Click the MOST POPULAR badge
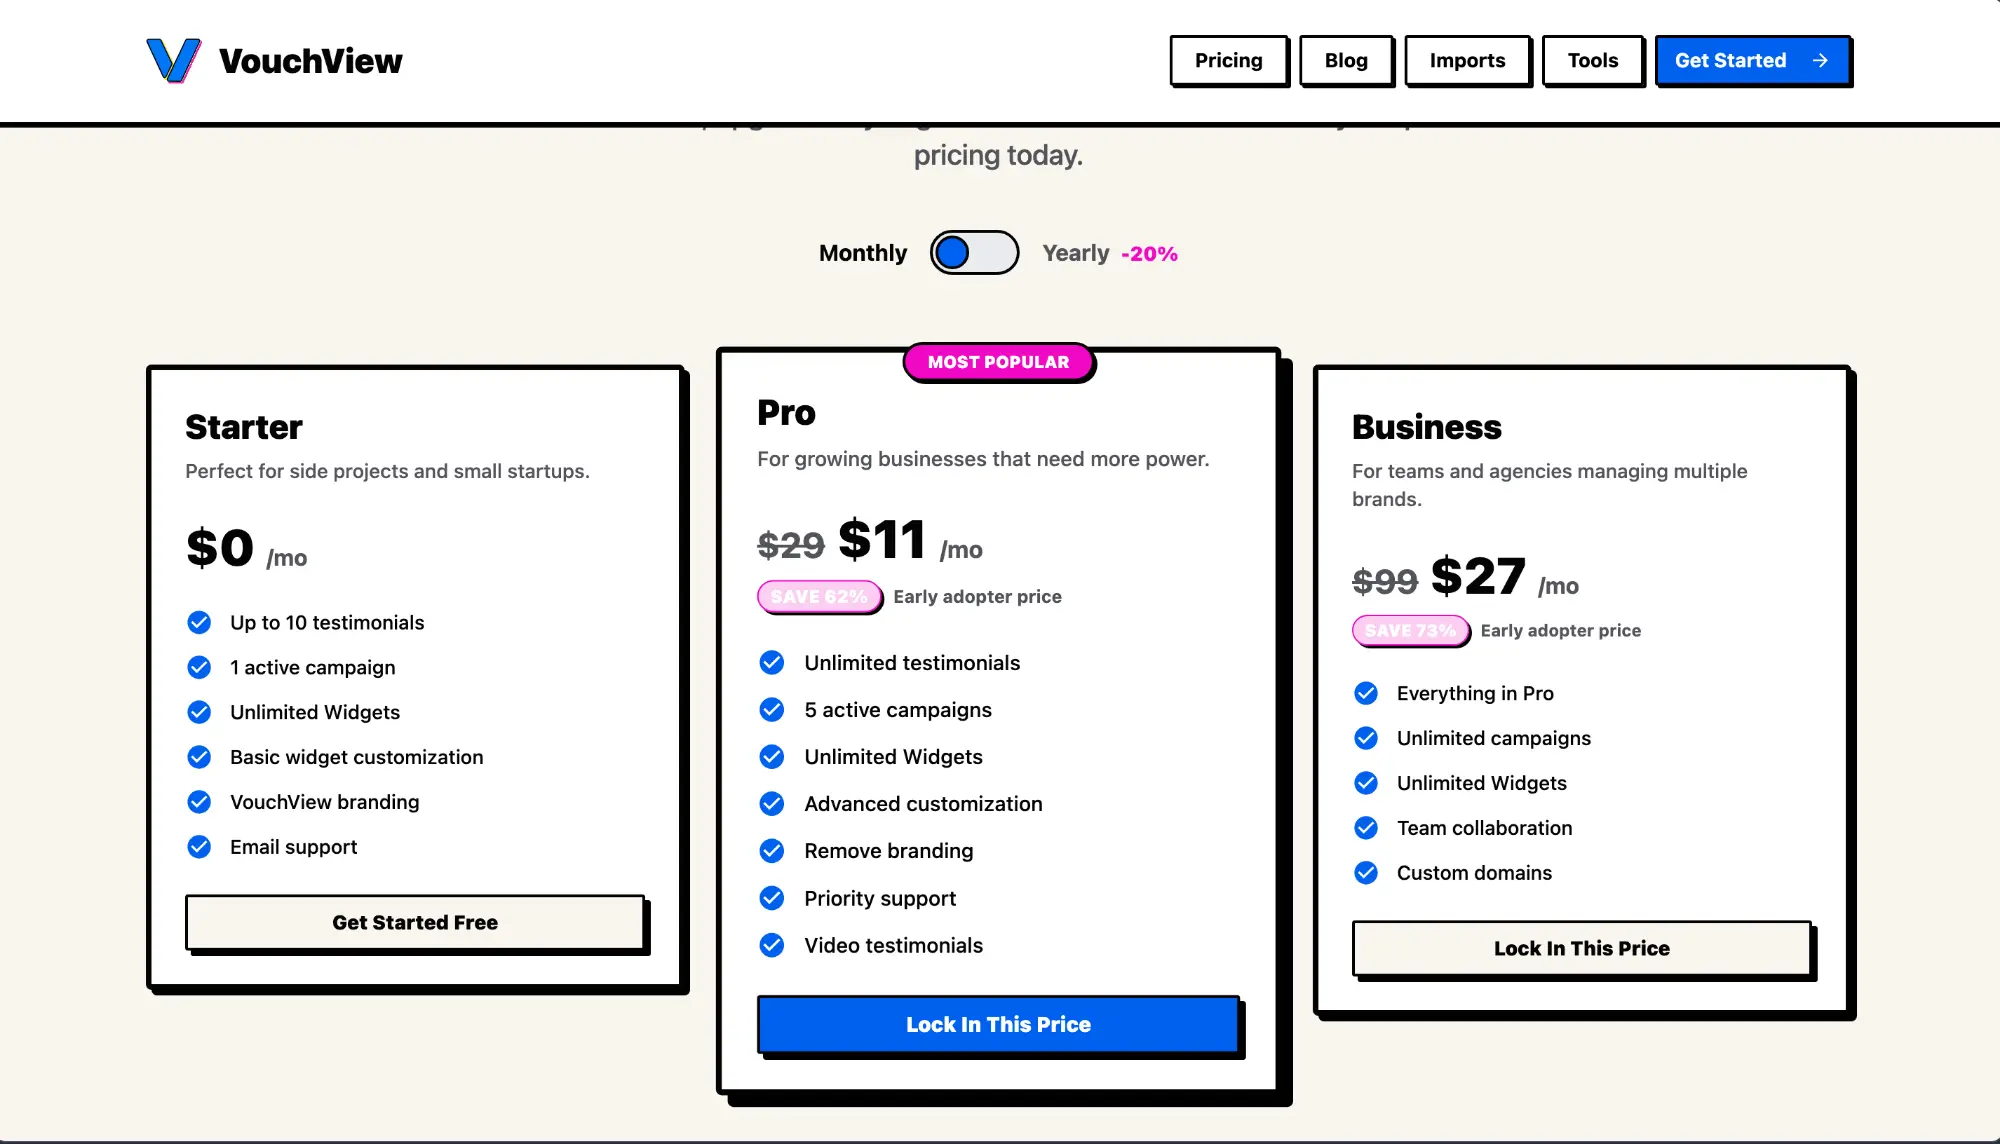2000x1144 pixels. (x=998, y=362)
